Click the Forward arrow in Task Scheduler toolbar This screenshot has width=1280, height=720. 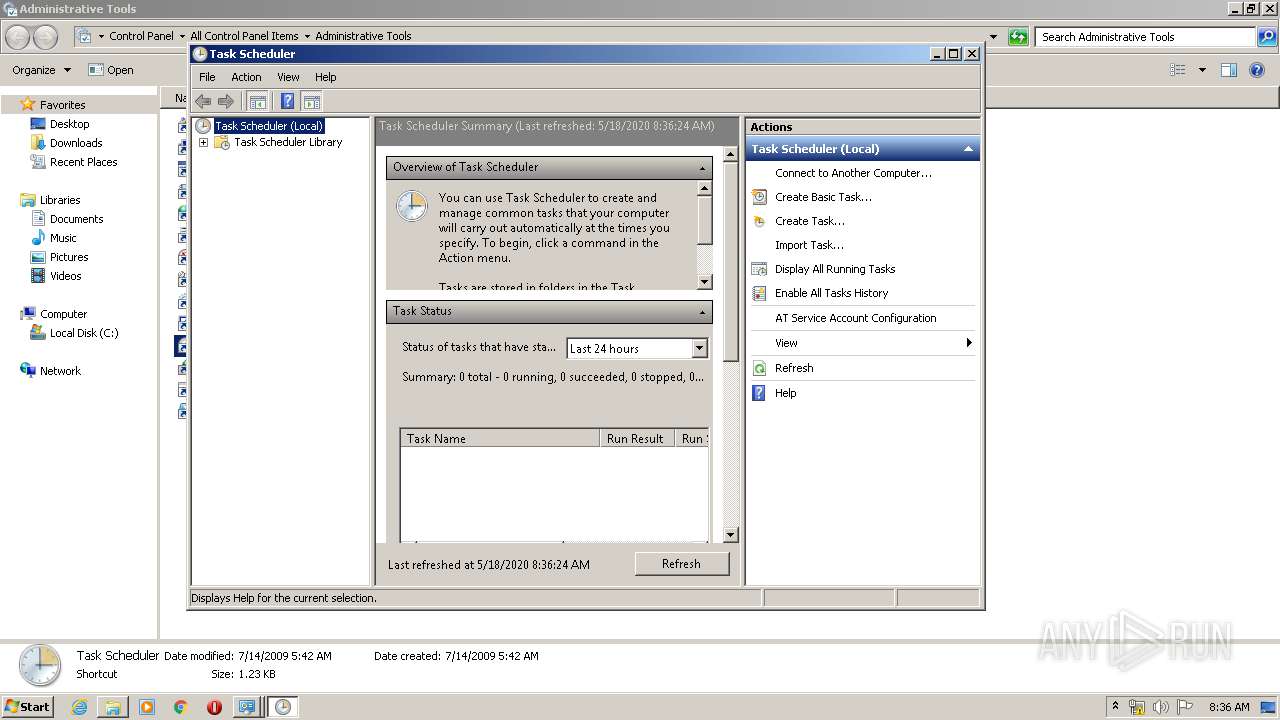226,101
